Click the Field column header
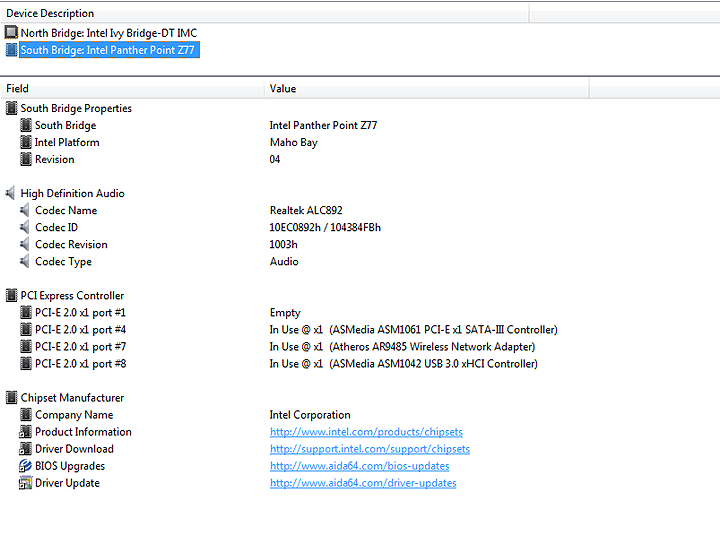The width and height of the screenshot is (720, 544). (x=132, y=89)
